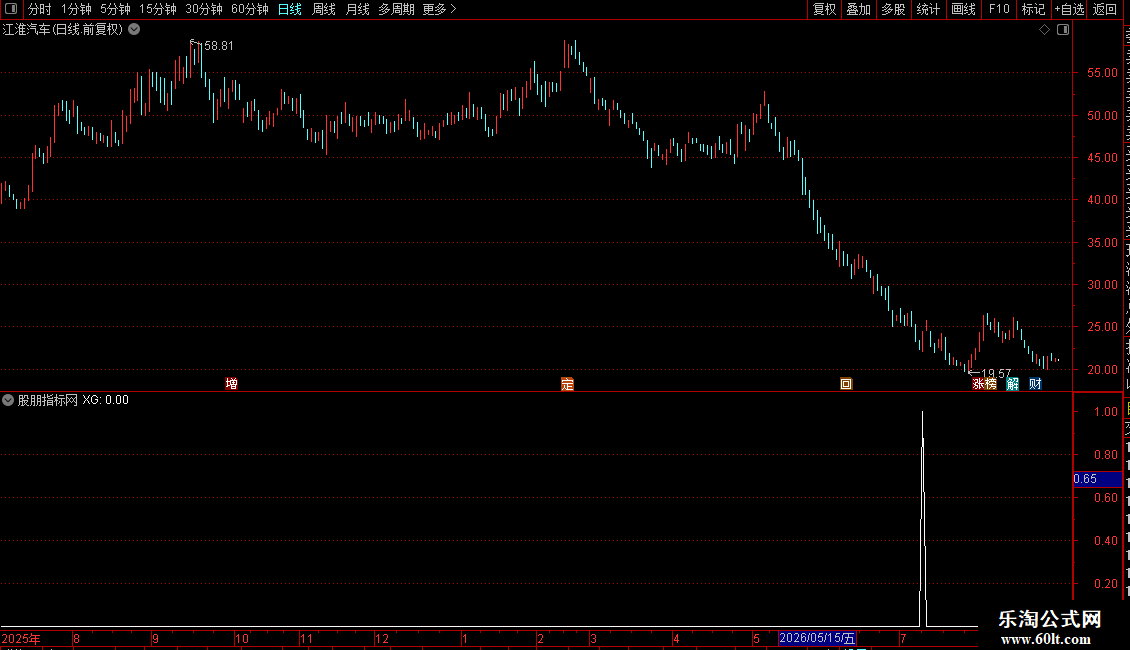The image size is (1130, 650).
Task: Open dropdown beside 江淮汽车 chart title
Action: coord(134,30)
